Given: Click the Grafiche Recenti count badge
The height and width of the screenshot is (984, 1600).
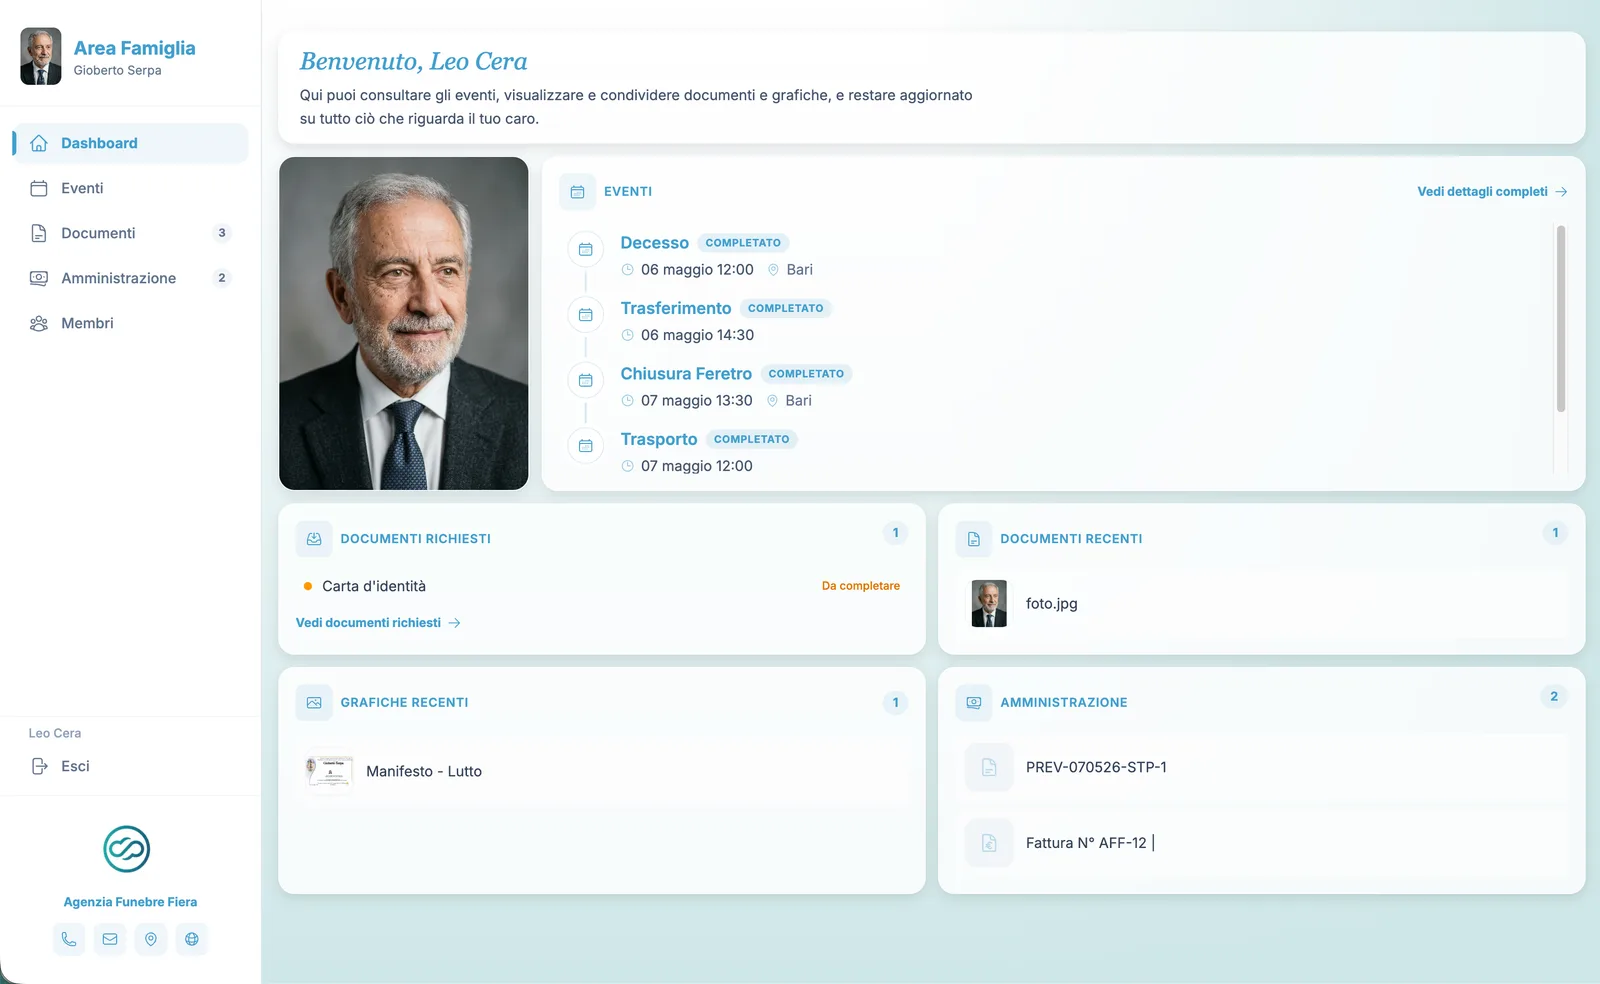Looking at the screenshot, I should (x=895, y=703).
